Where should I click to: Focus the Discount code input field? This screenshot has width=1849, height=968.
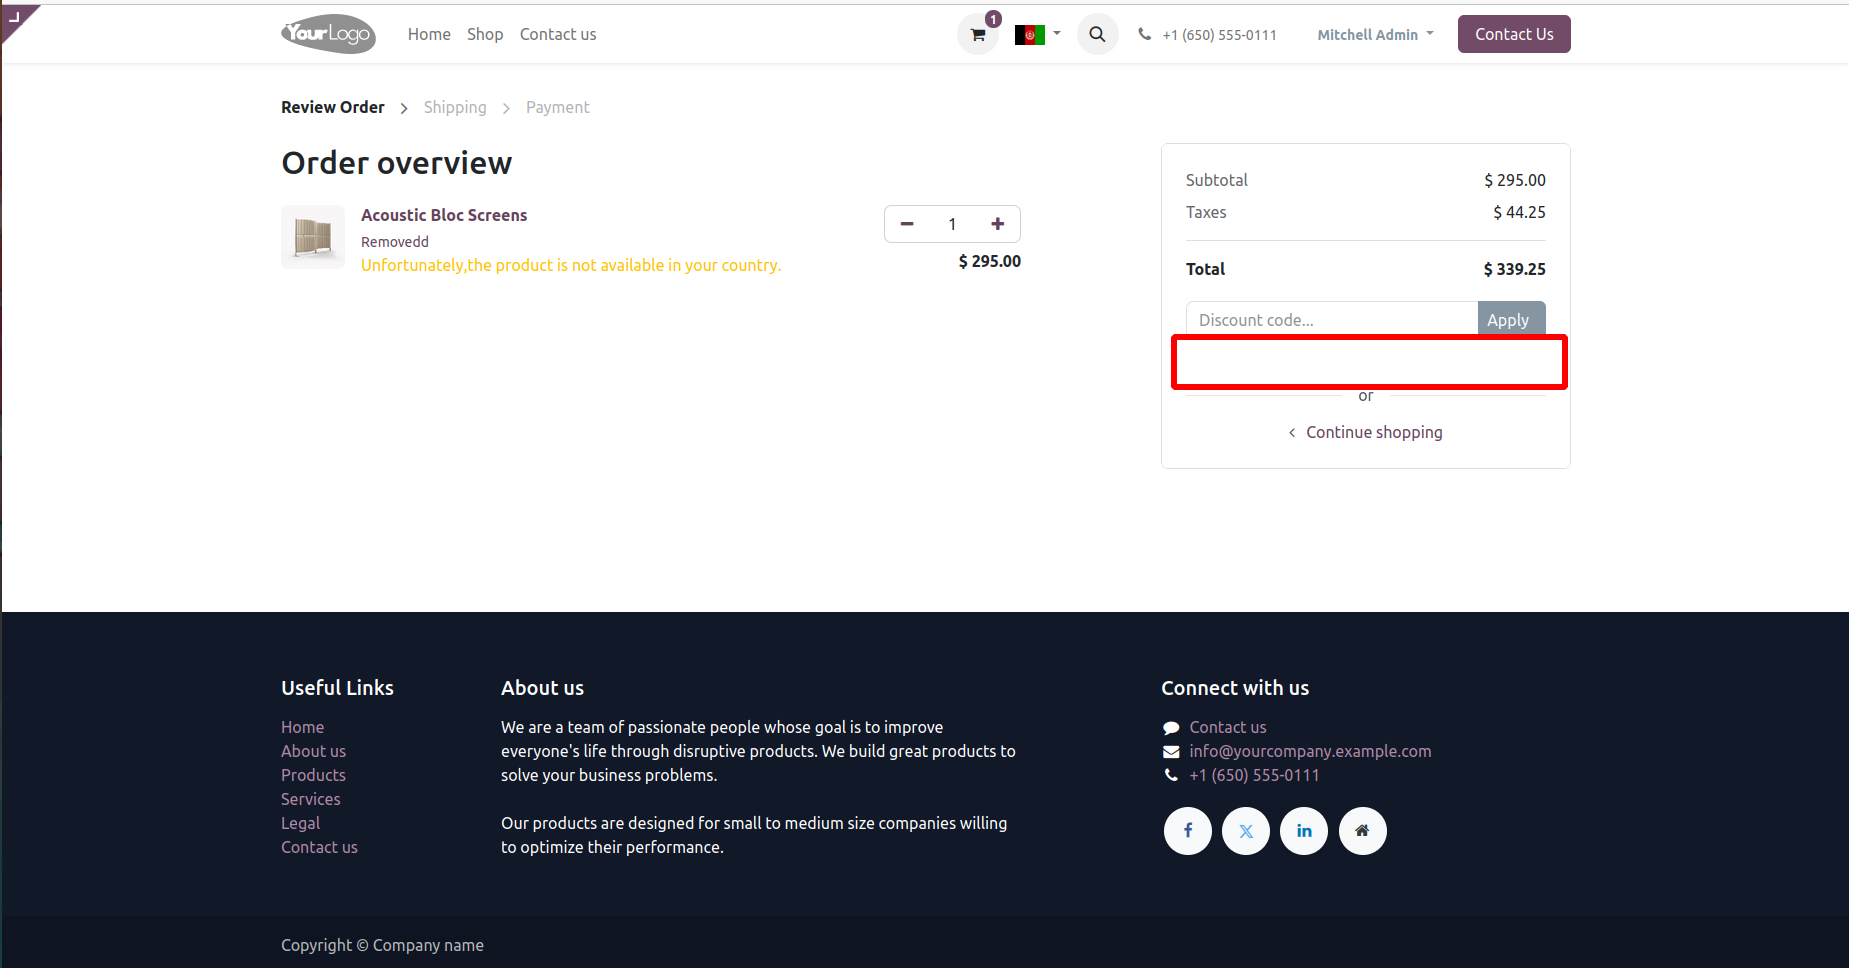click(1332, 319)
